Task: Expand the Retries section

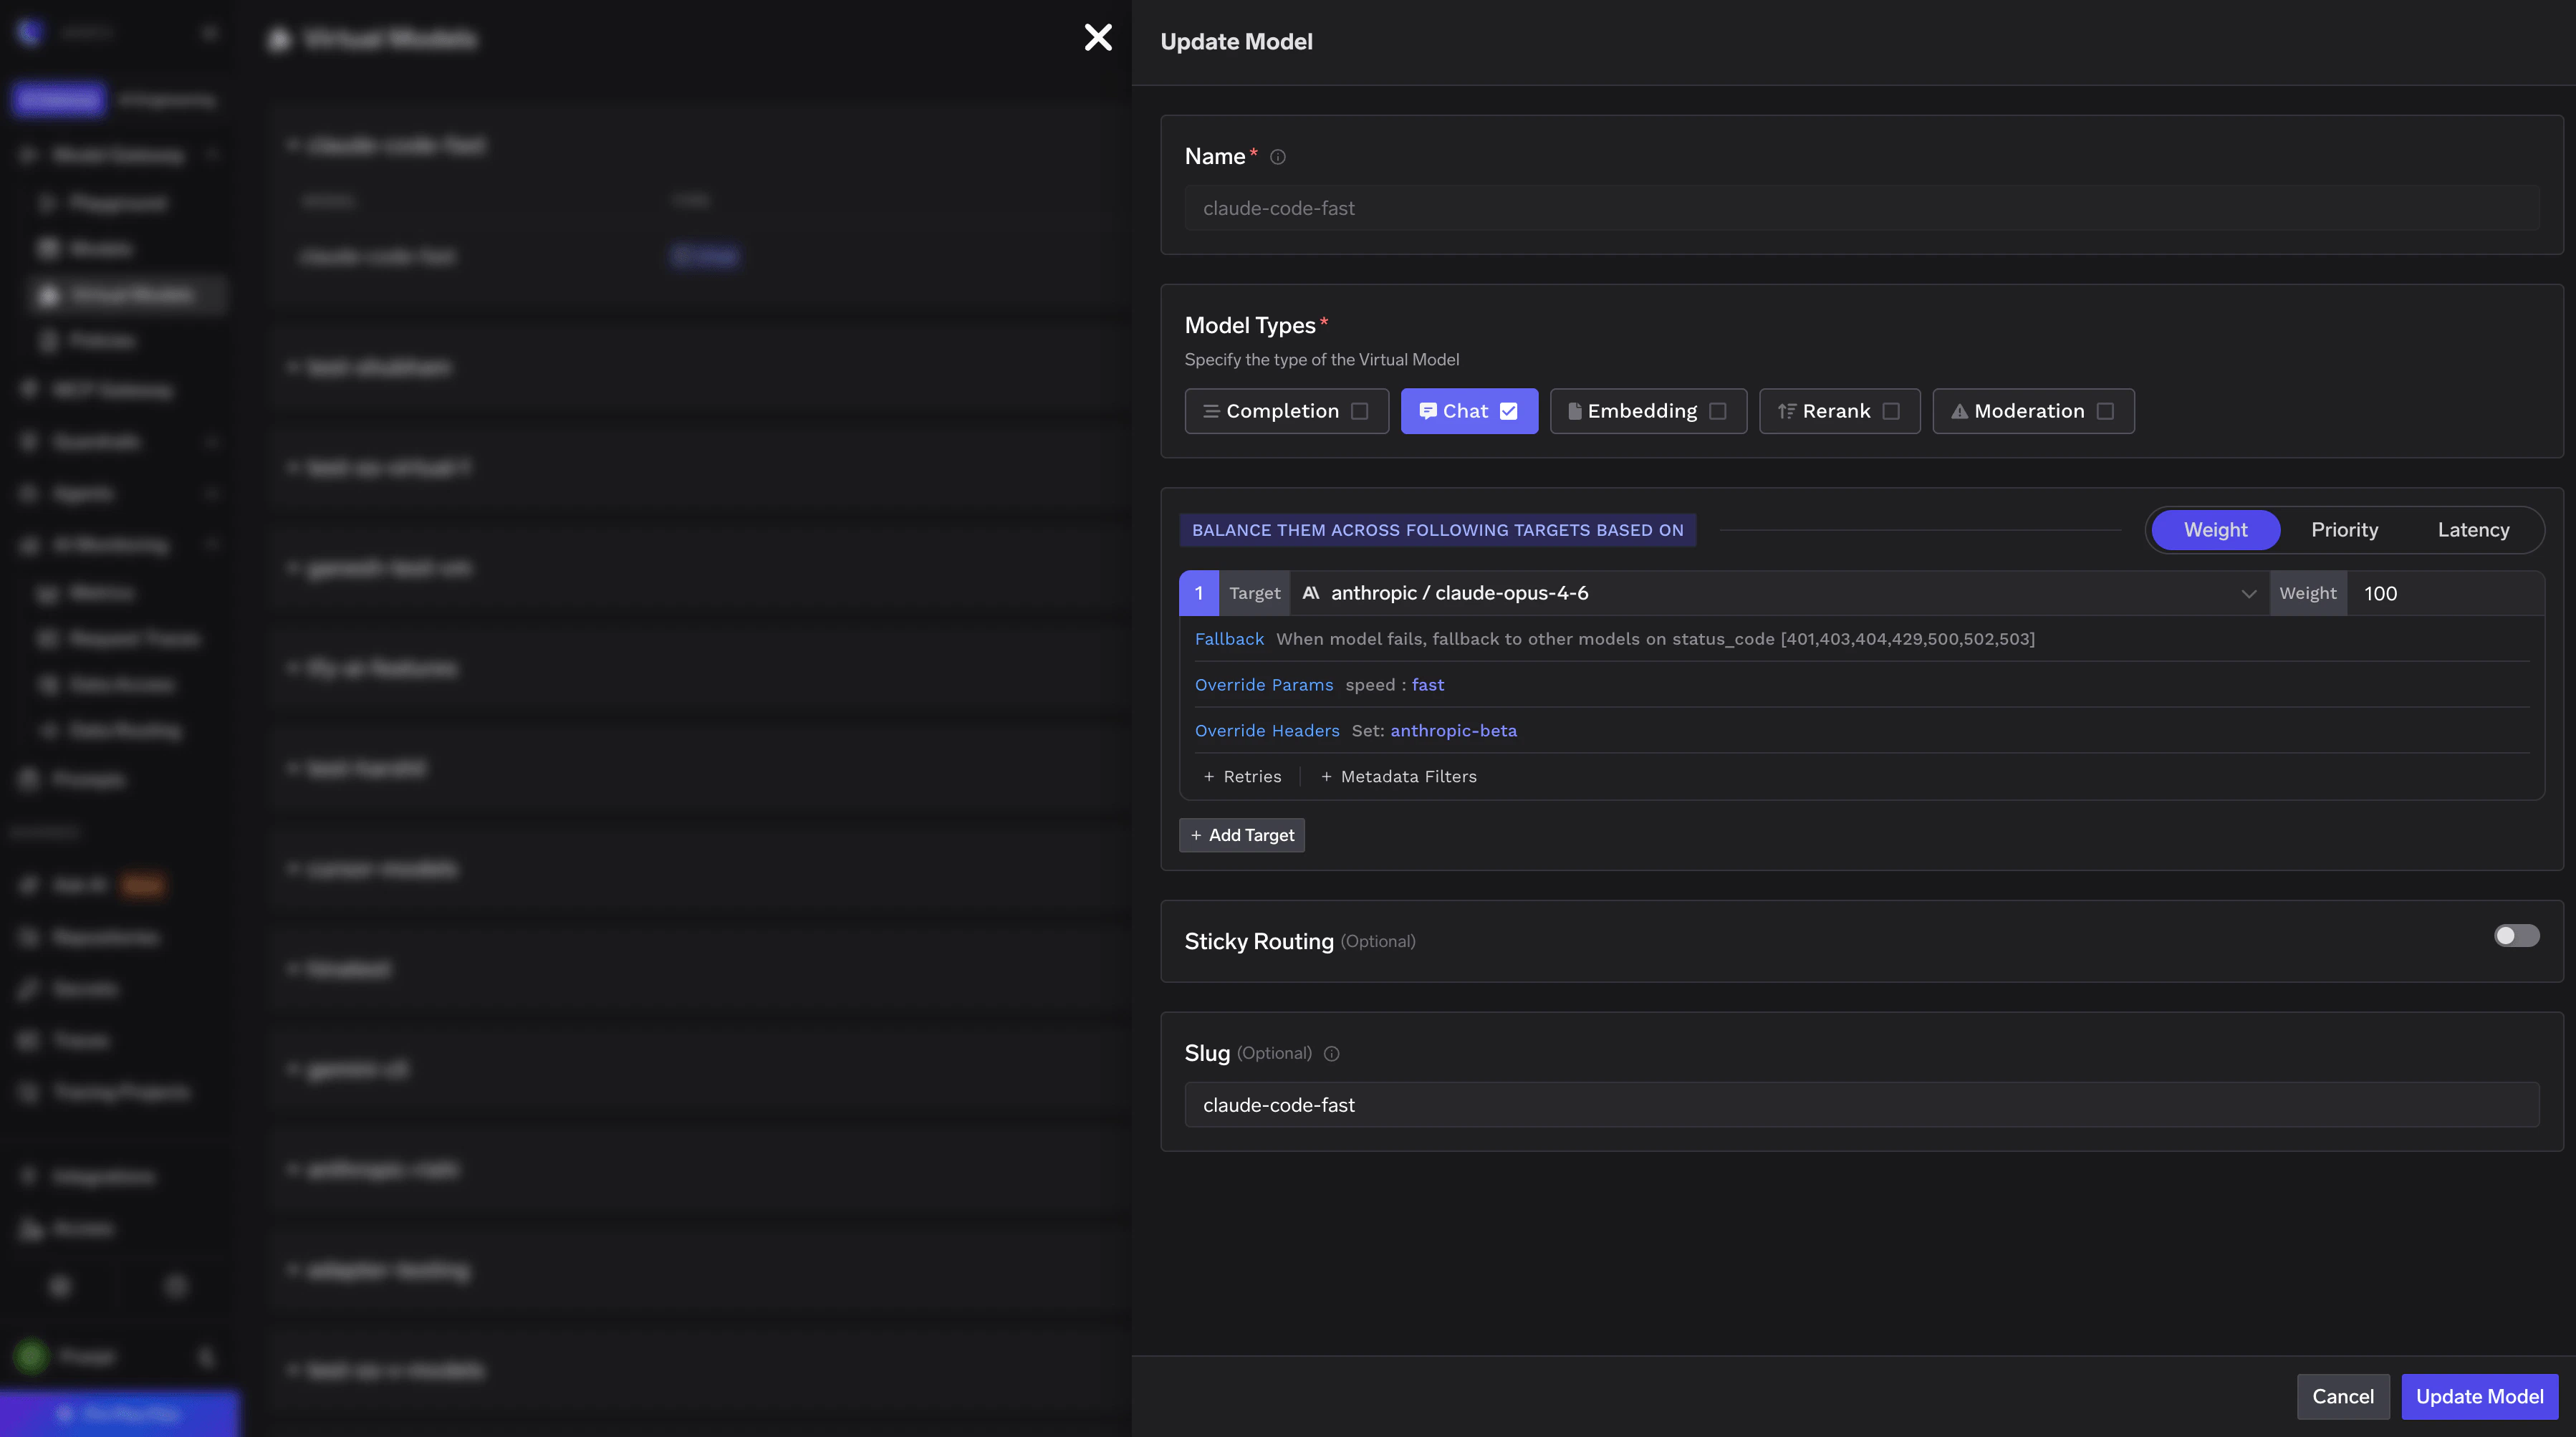Action: tap(1242, 776)
